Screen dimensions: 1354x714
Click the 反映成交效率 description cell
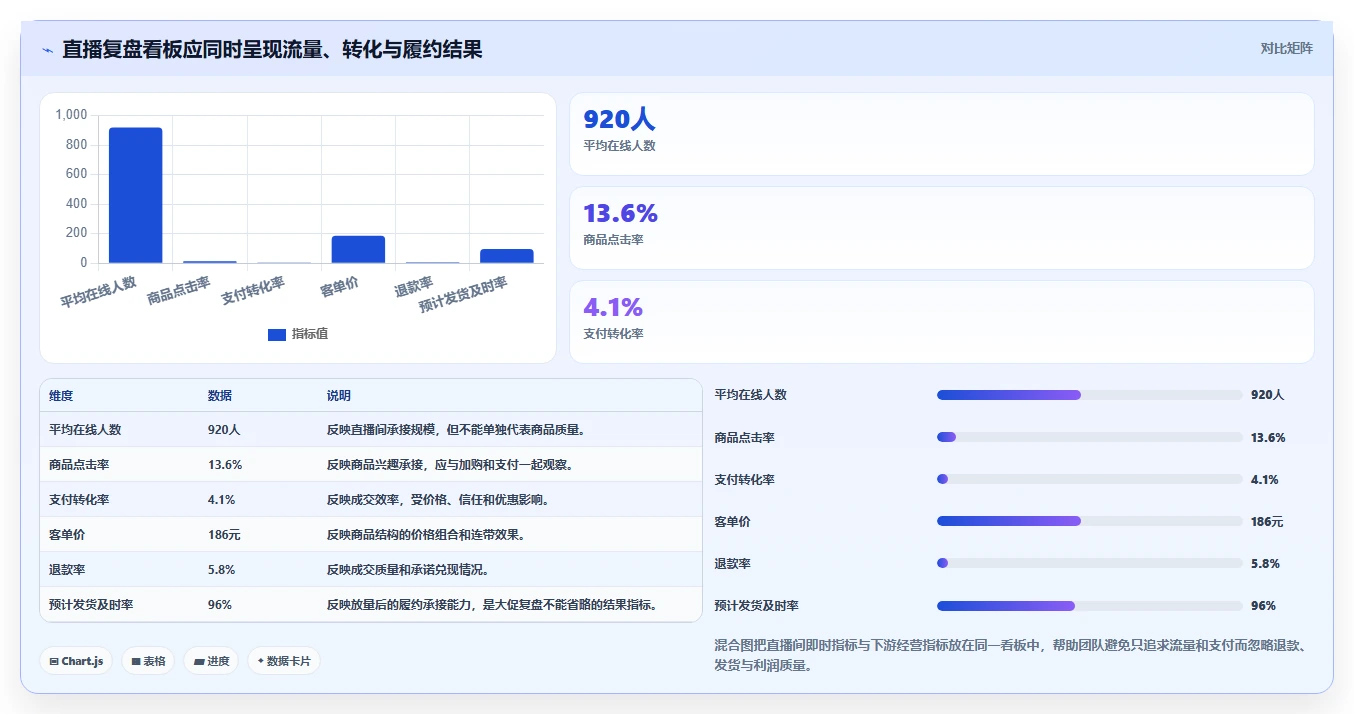click(x=437, y=500)
